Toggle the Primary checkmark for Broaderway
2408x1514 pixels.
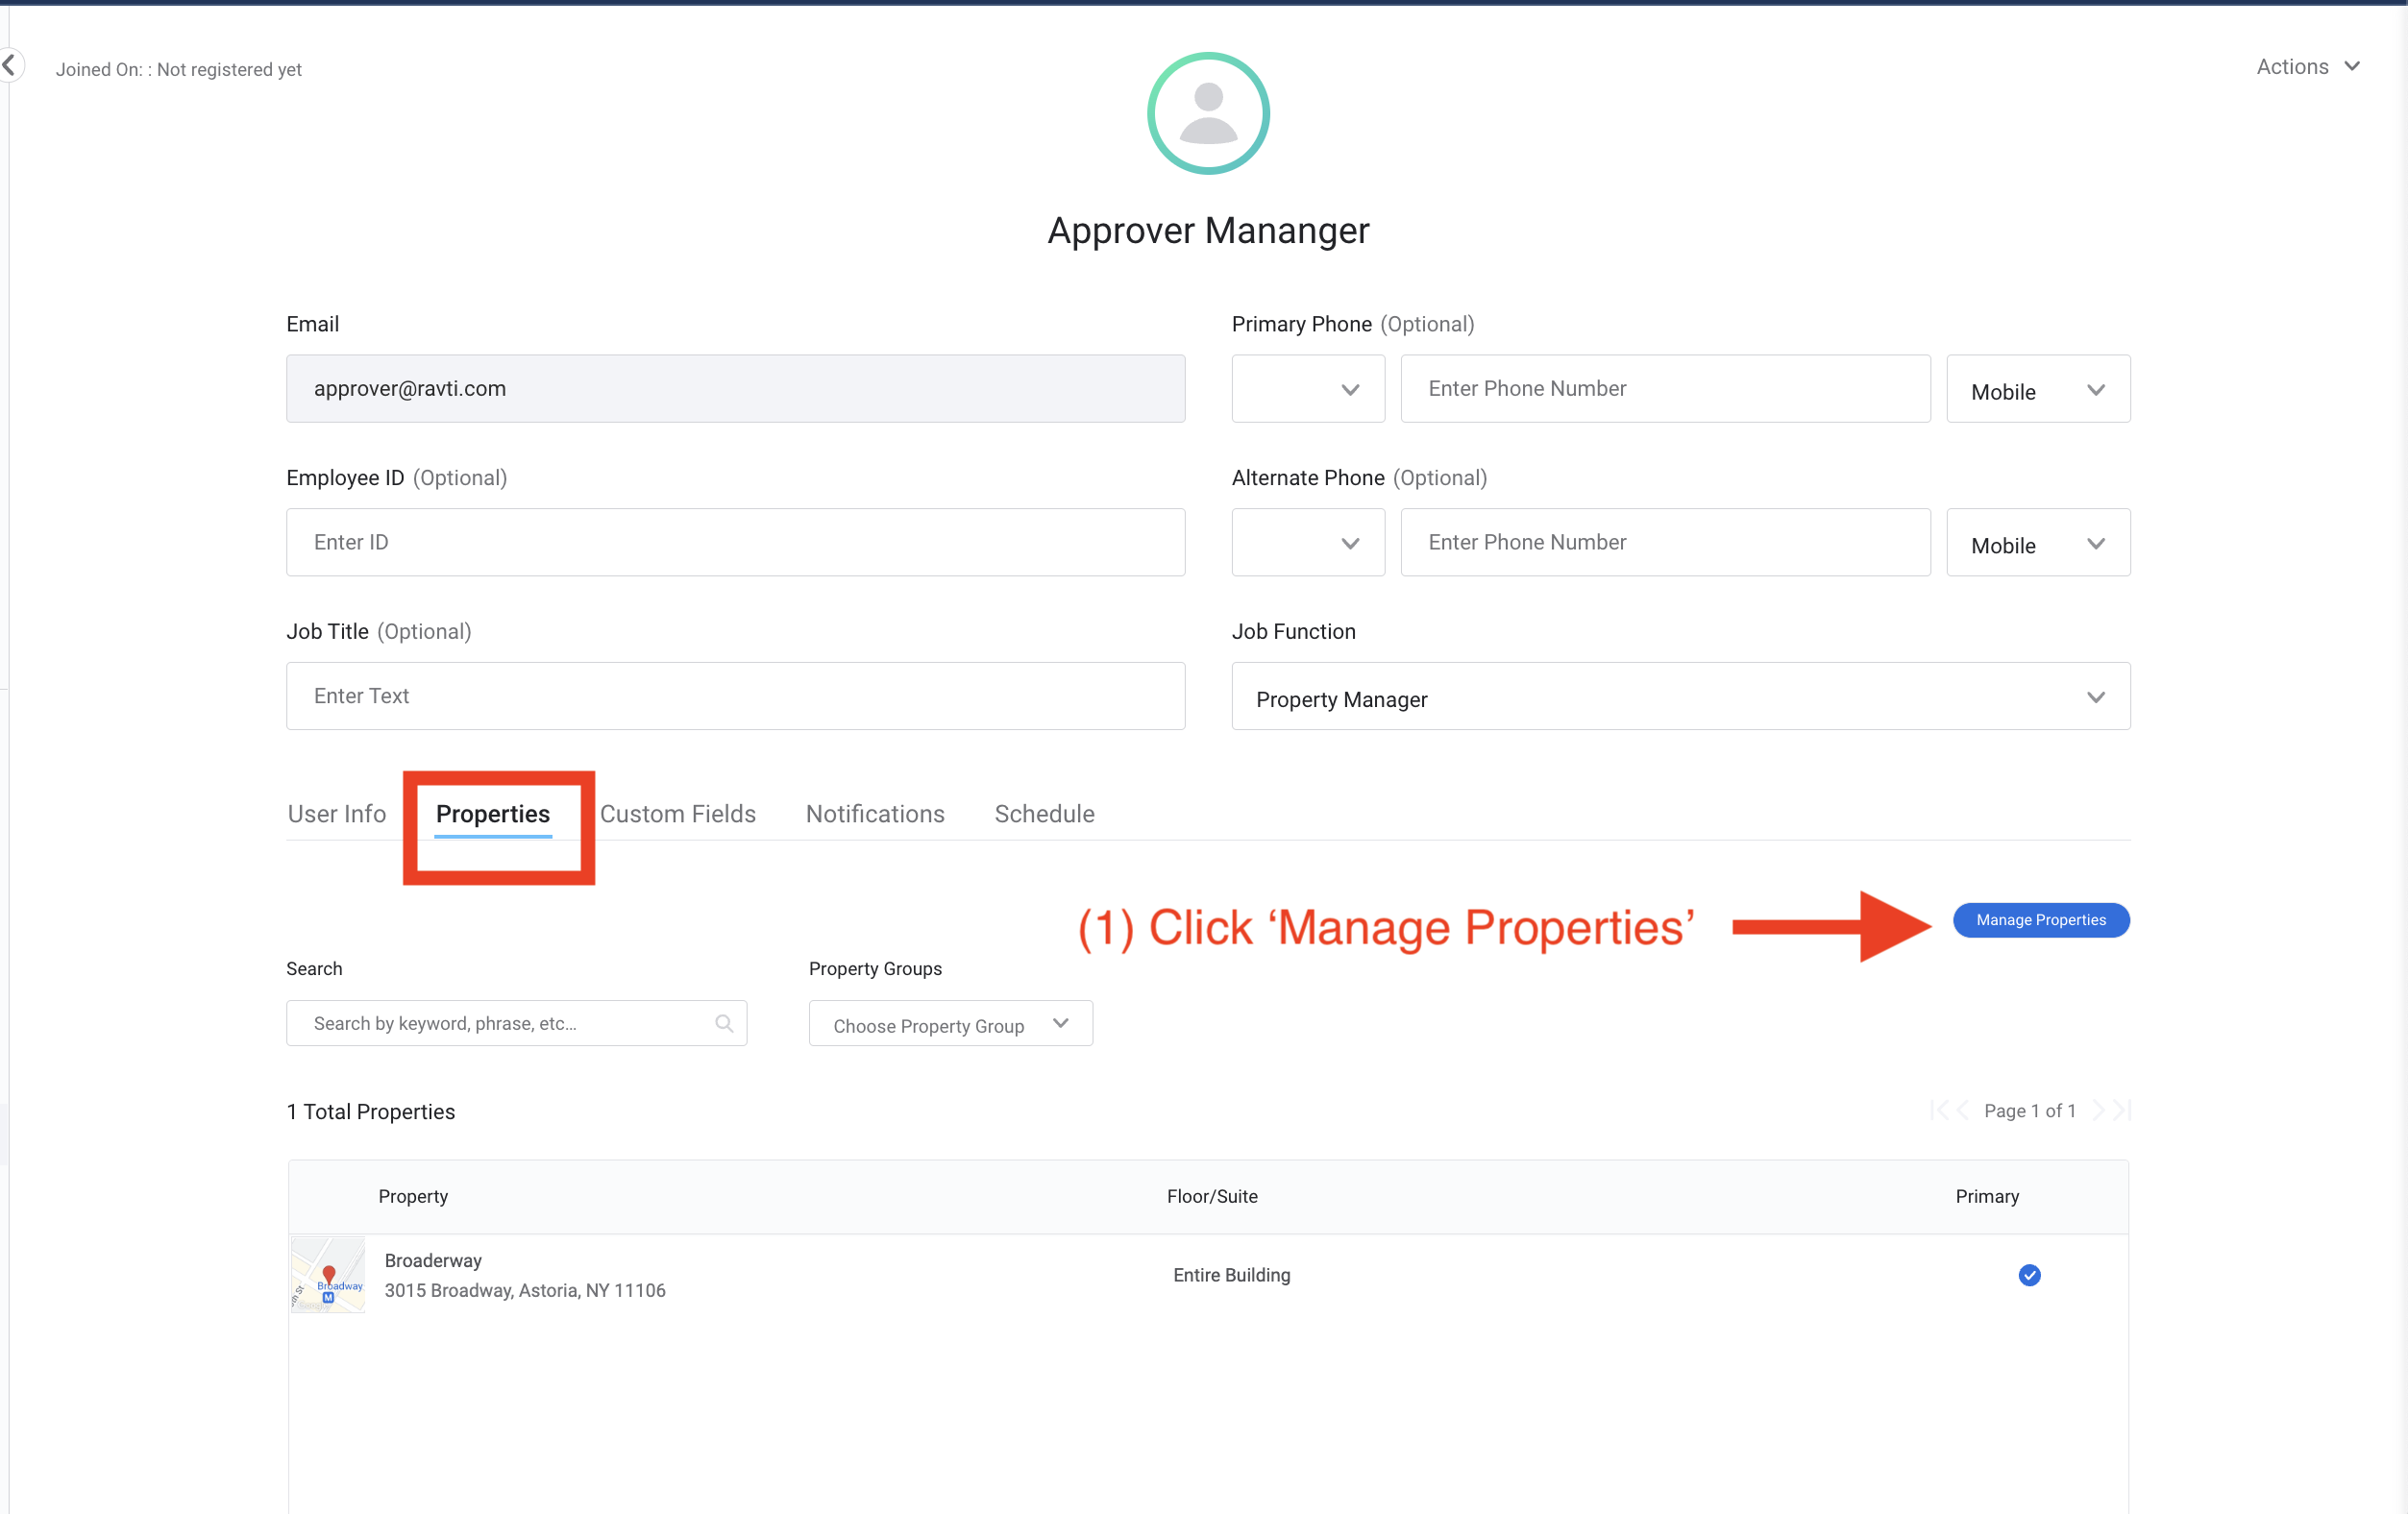[2029, 1275]
